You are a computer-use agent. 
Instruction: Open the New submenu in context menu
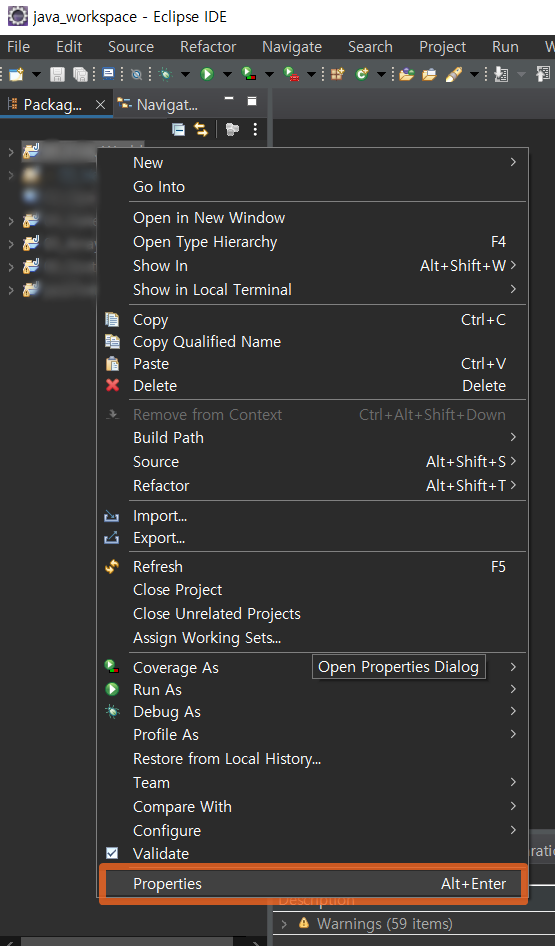(313, 163)
